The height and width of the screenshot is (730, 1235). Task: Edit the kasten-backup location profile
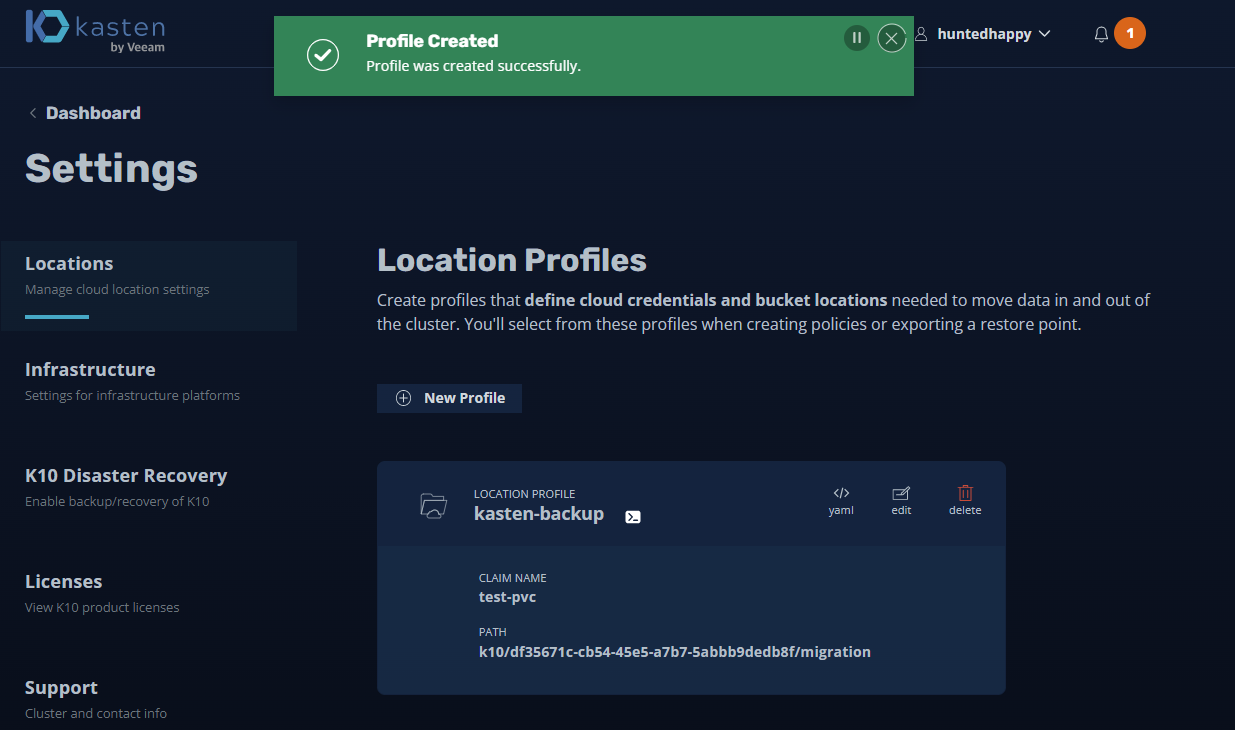[x=901, y=500]
